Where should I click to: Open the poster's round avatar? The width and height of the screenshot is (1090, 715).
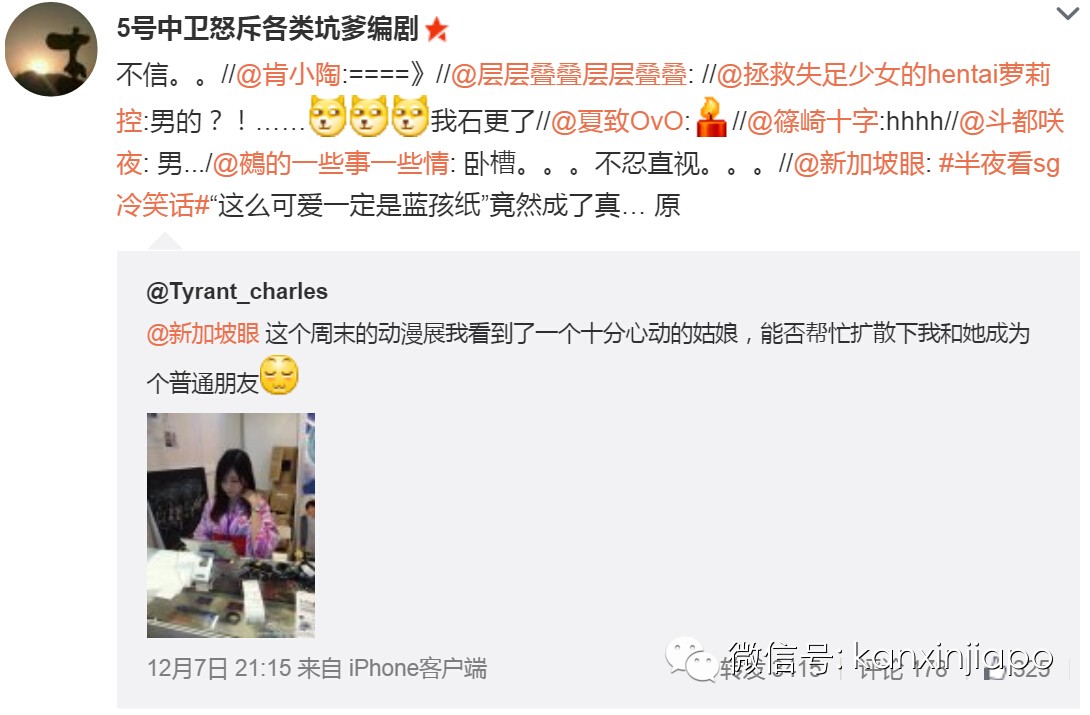pyautogui.click(x=51, y=49)
